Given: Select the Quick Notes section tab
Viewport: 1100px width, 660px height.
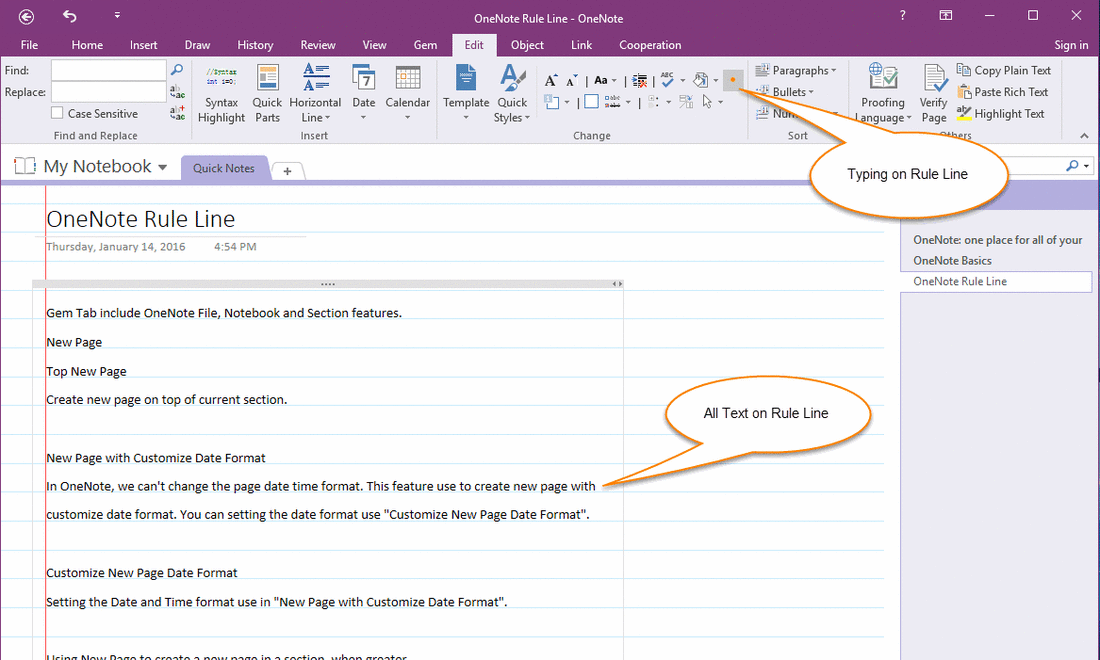Looking at the screenshot, I should 224,167.
